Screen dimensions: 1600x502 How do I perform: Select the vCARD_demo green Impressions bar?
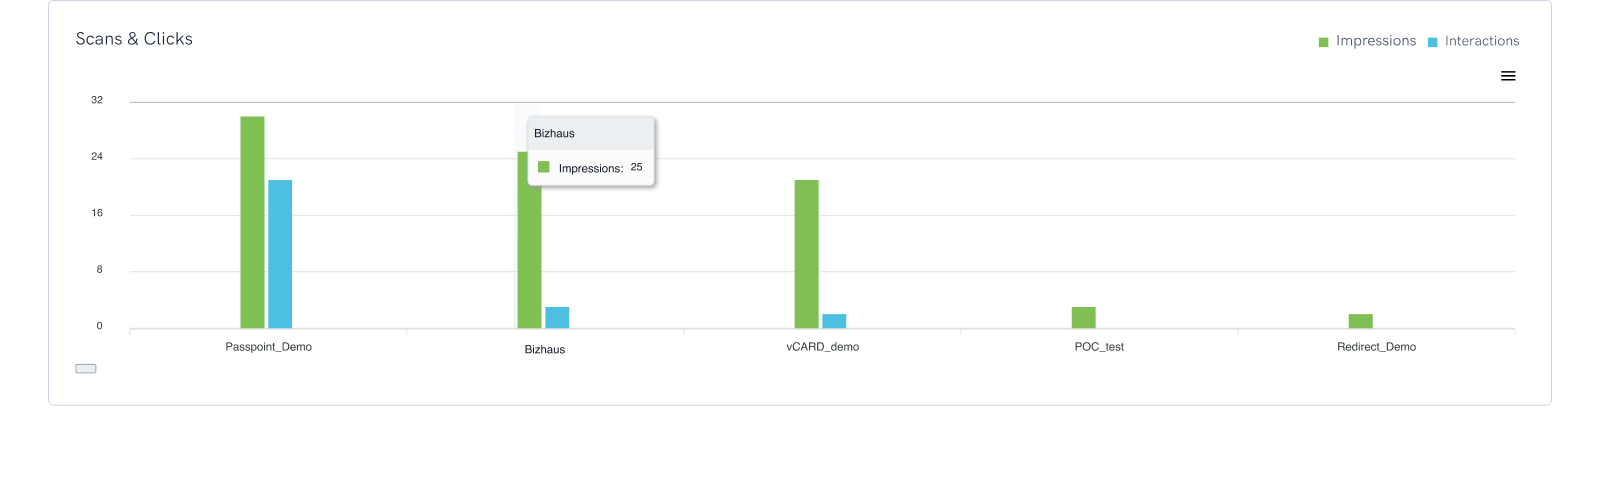[806, 254]
